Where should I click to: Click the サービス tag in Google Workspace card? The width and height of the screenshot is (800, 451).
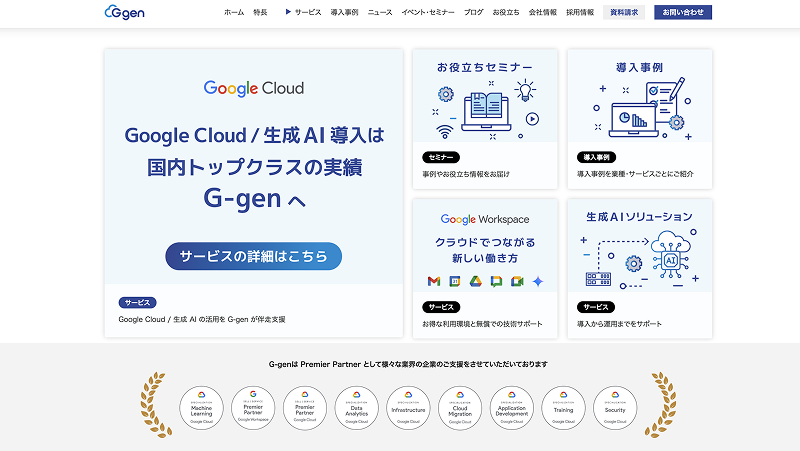[441, 307]
